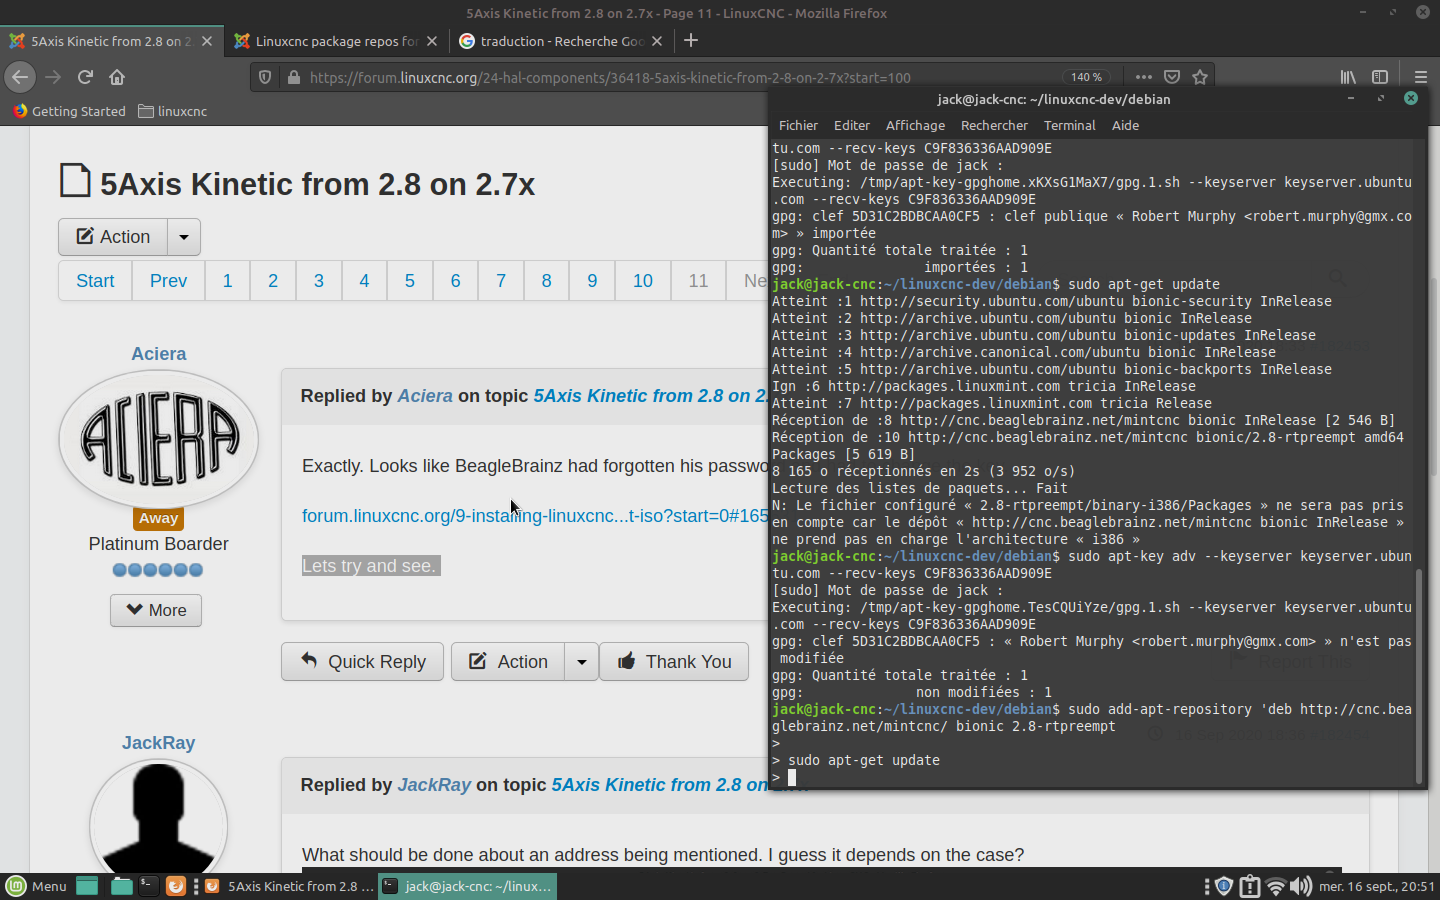Open the volume control tray icon
Viewport: 1440px width, 900px height.
pyautogui.click(x=1300, y=886)
